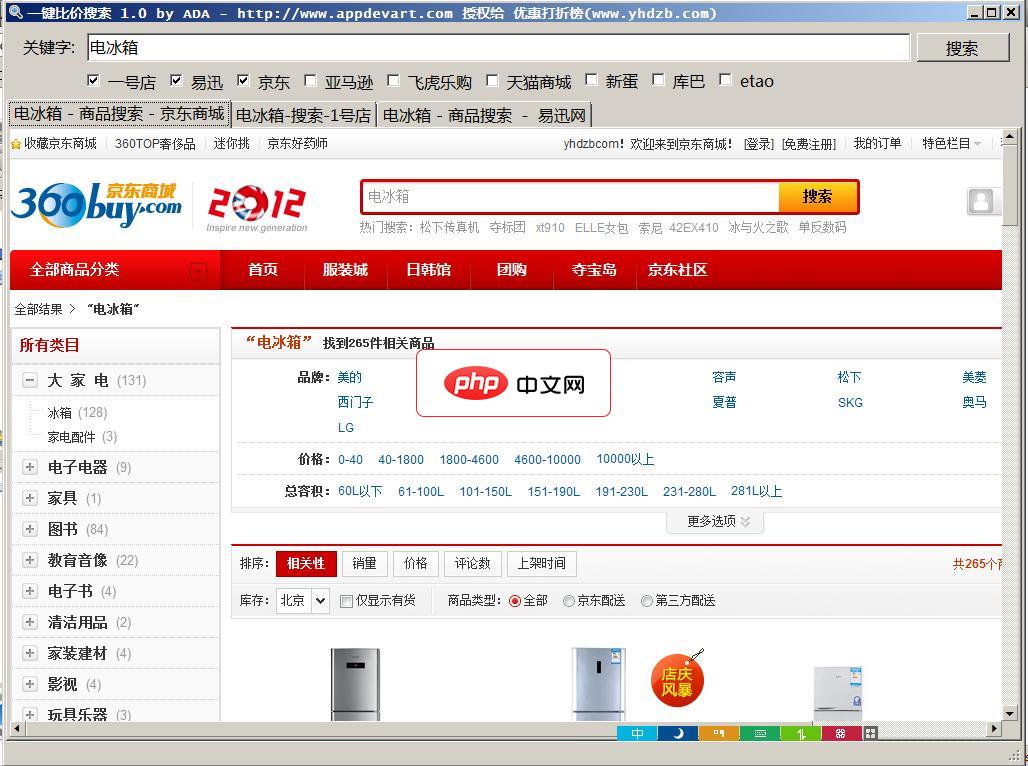Image resolution: width=1028 pixels, height=766 pixels.
Task: Sort results by 销量
Action: (365, 563)
